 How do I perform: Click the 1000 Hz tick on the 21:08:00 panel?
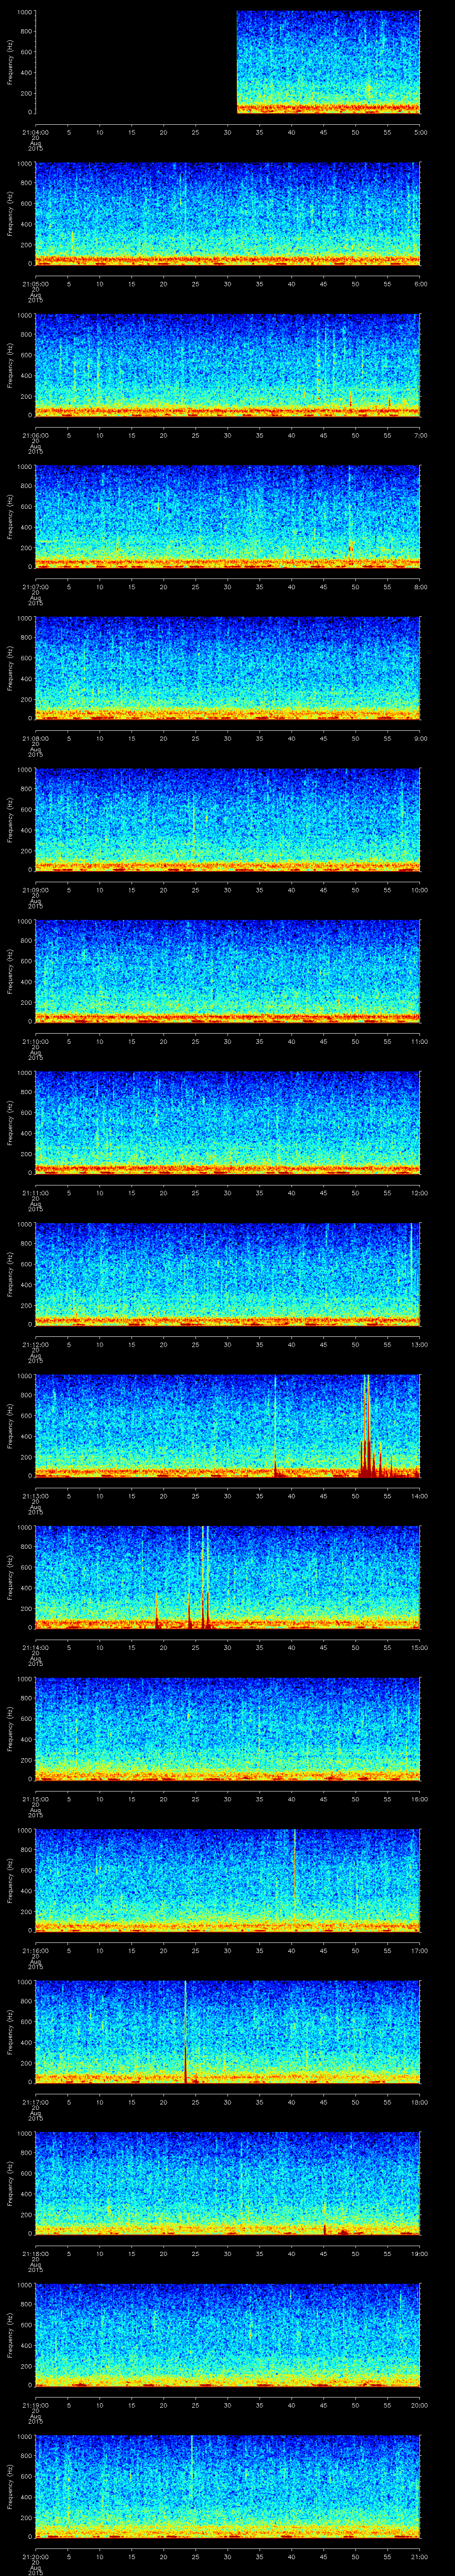(x=24, y=618)
